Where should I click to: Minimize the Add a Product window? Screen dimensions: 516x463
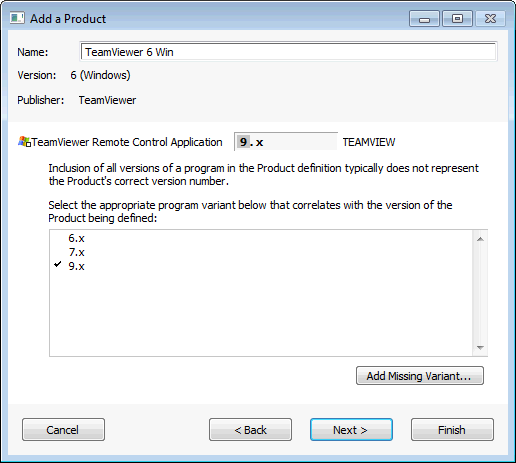click(424, 19)
